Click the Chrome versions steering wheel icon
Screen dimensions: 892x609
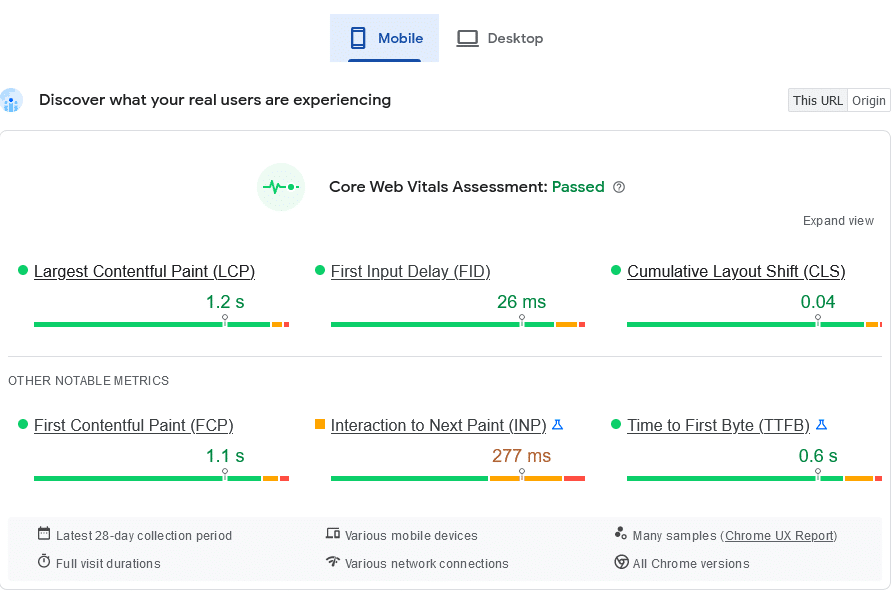pyautogui.click(x=622, y=562)
